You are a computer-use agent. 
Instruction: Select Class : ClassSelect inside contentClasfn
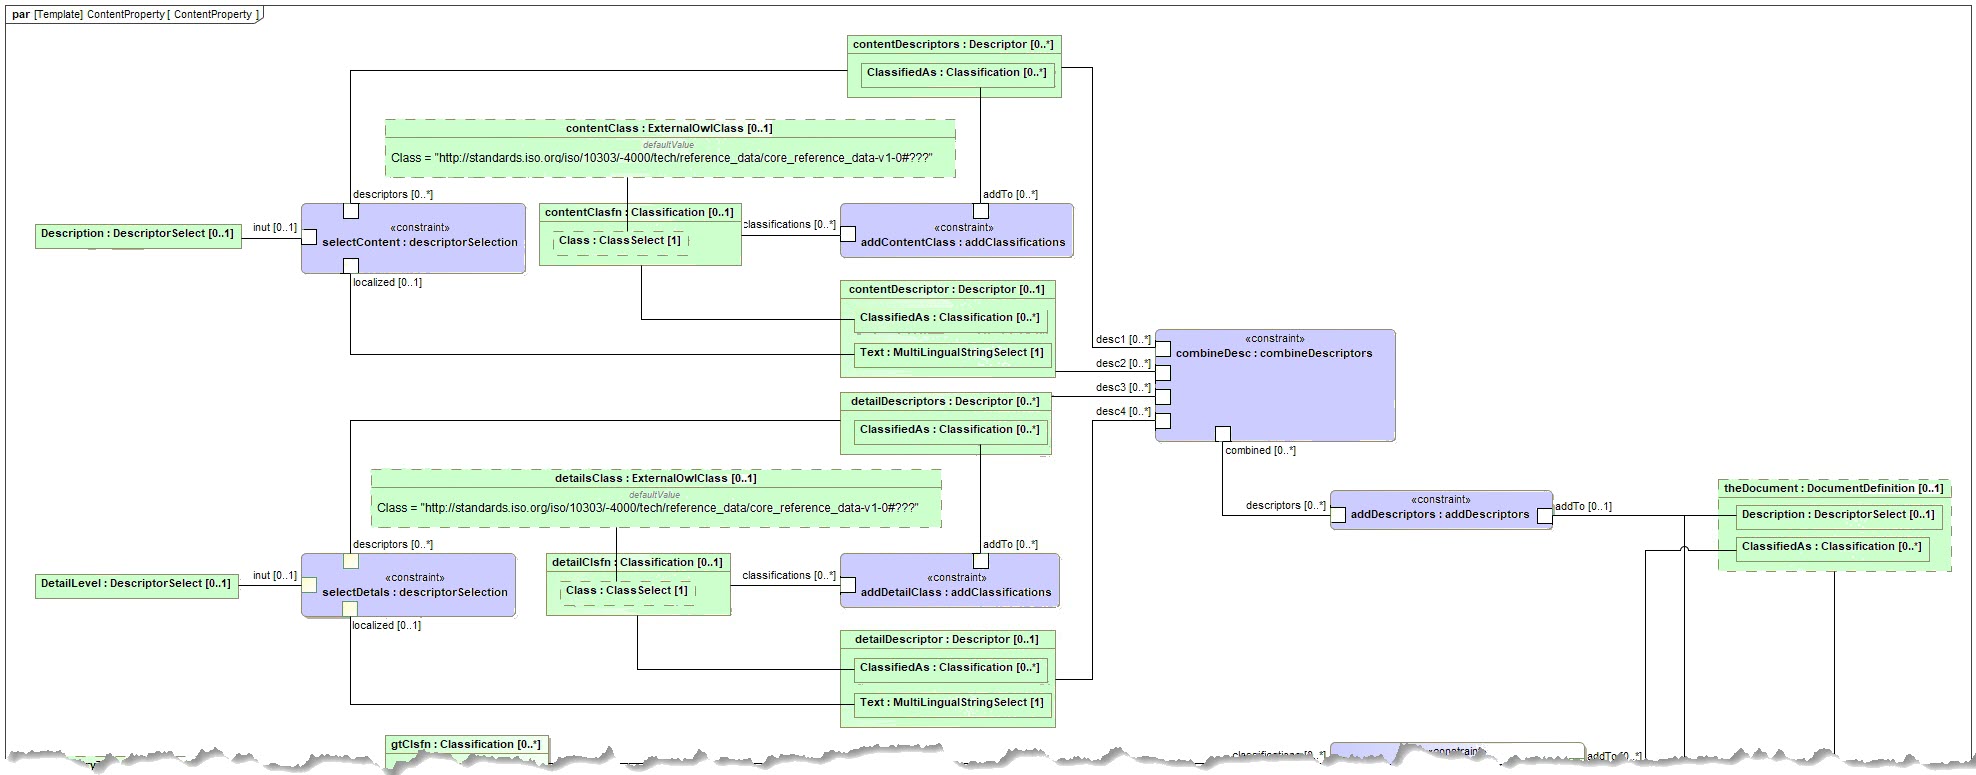coord(620,241)
